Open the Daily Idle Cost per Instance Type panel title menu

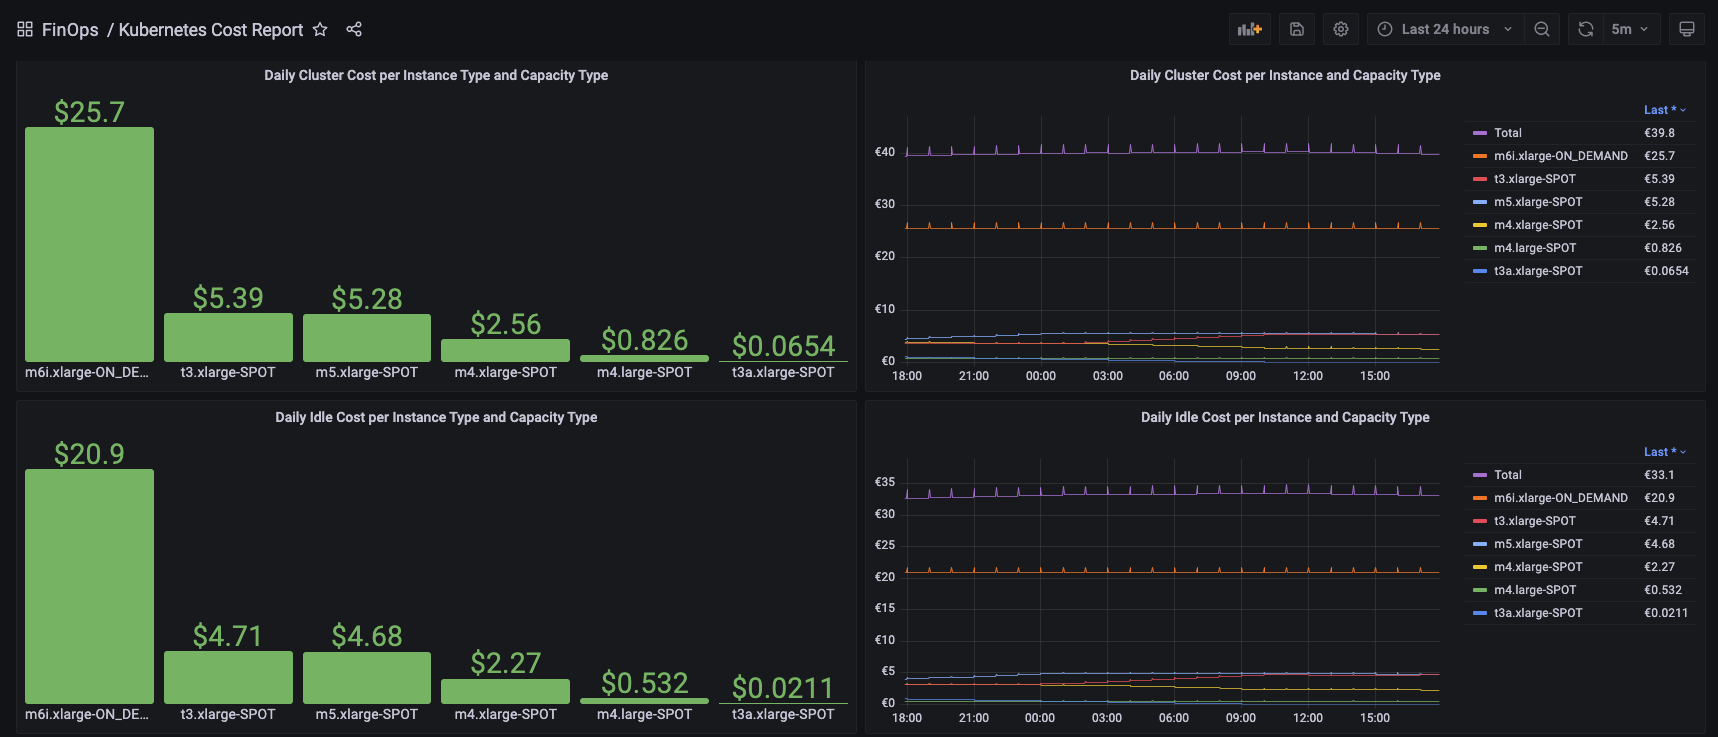[436, 417]
